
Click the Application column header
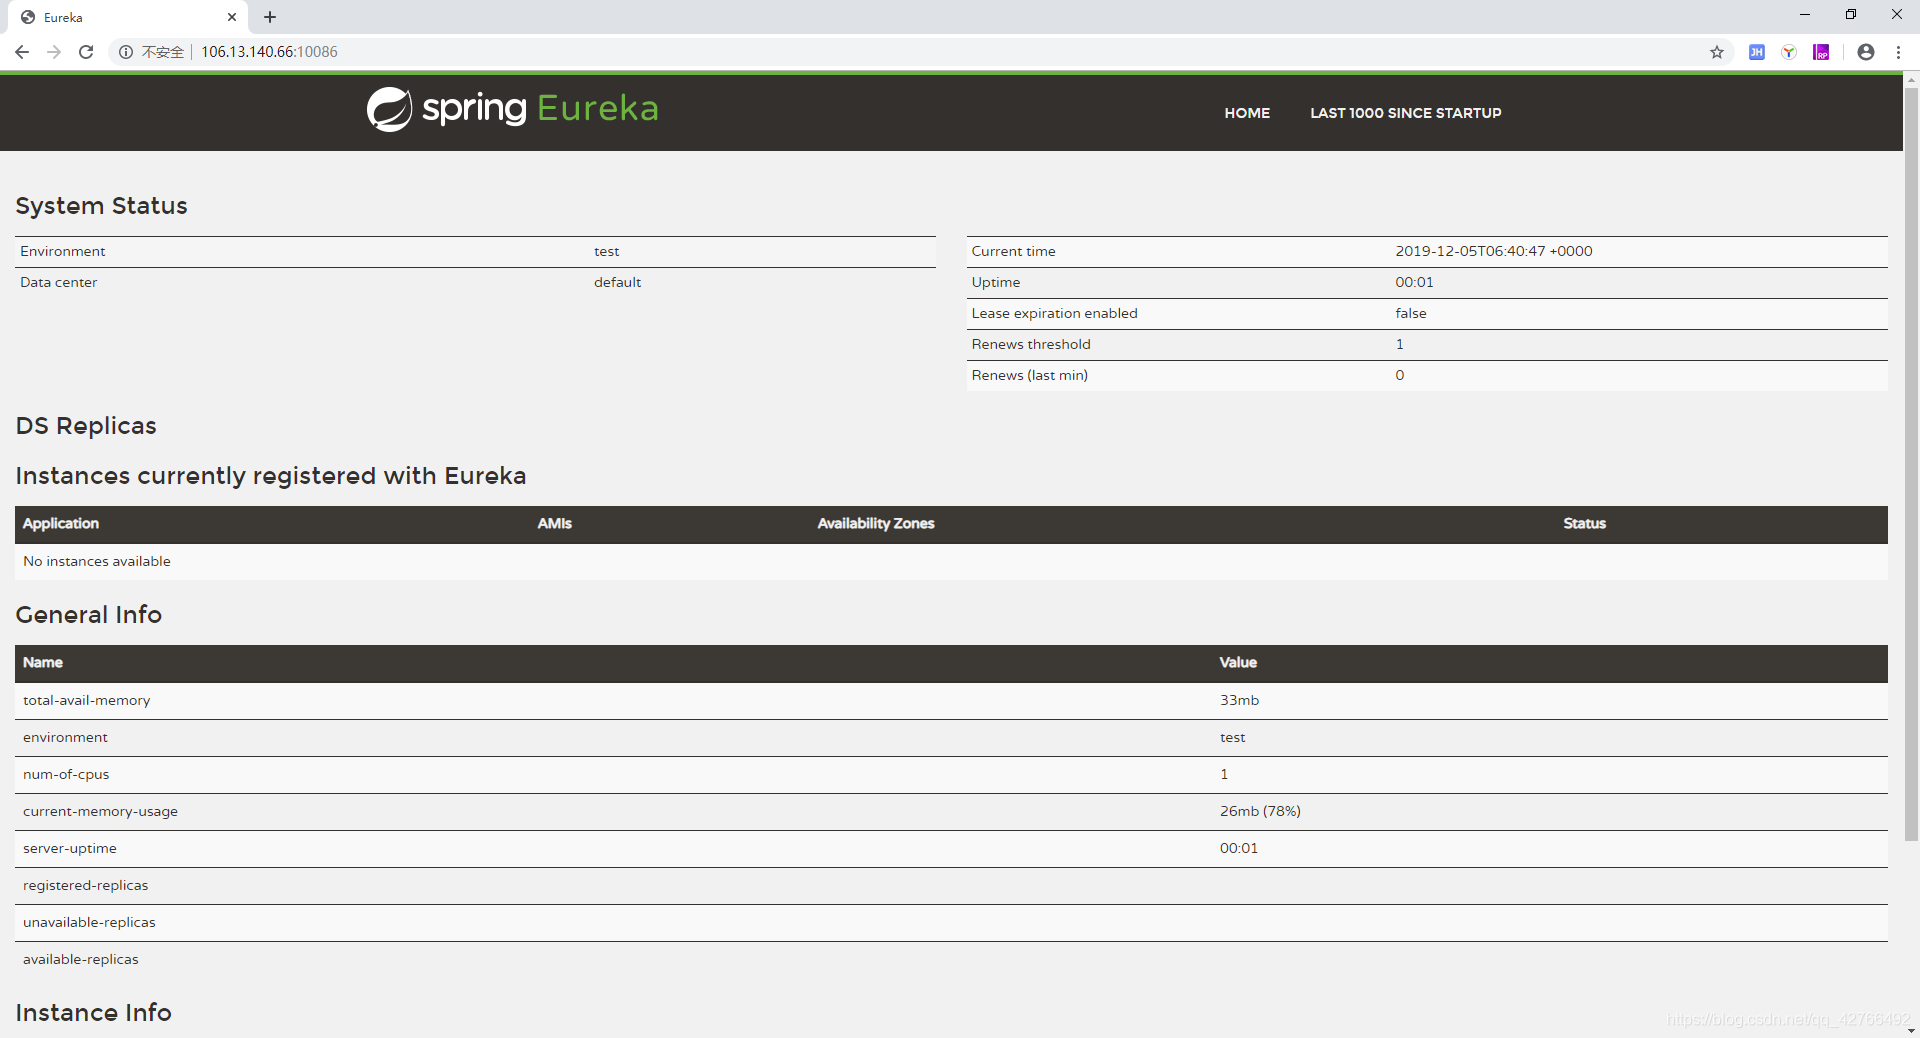(x=61, y=523)
